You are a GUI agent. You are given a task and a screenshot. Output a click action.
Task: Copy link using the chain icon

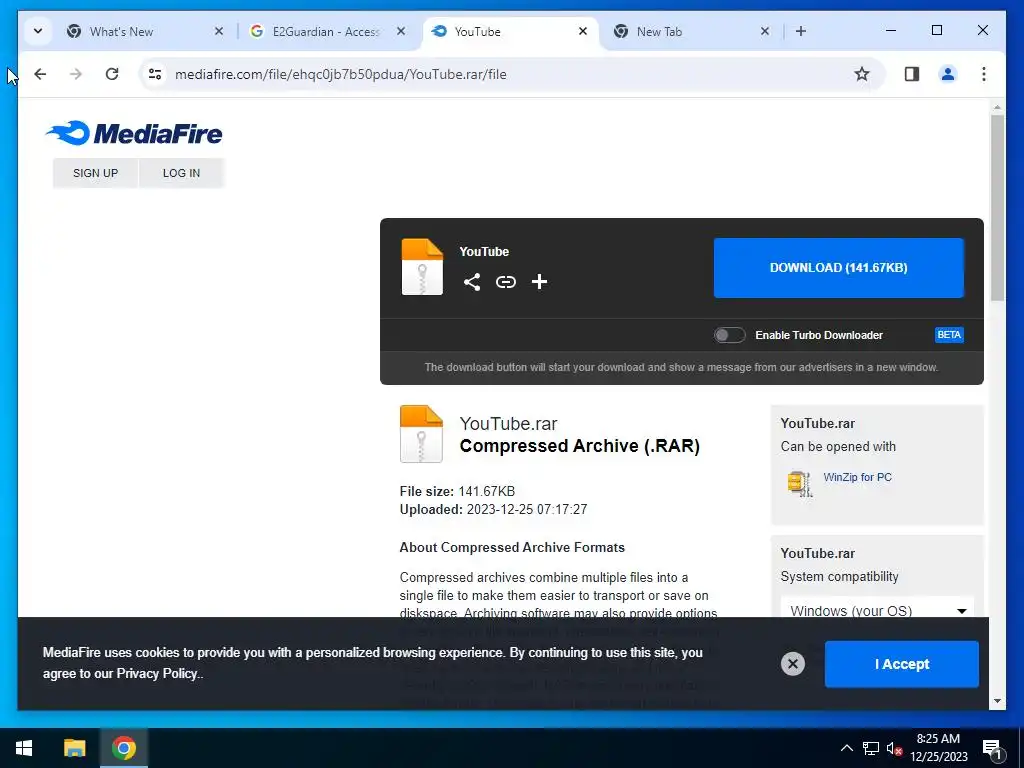pyautogui.click(x=505, y=281)
